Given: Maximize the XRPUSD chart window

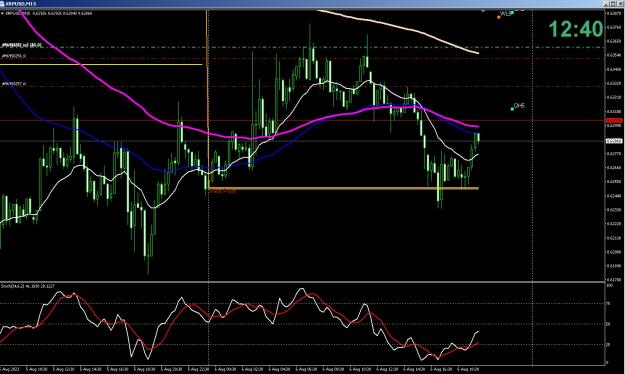Looking at the screenshot, I should (x=613, y=4).
